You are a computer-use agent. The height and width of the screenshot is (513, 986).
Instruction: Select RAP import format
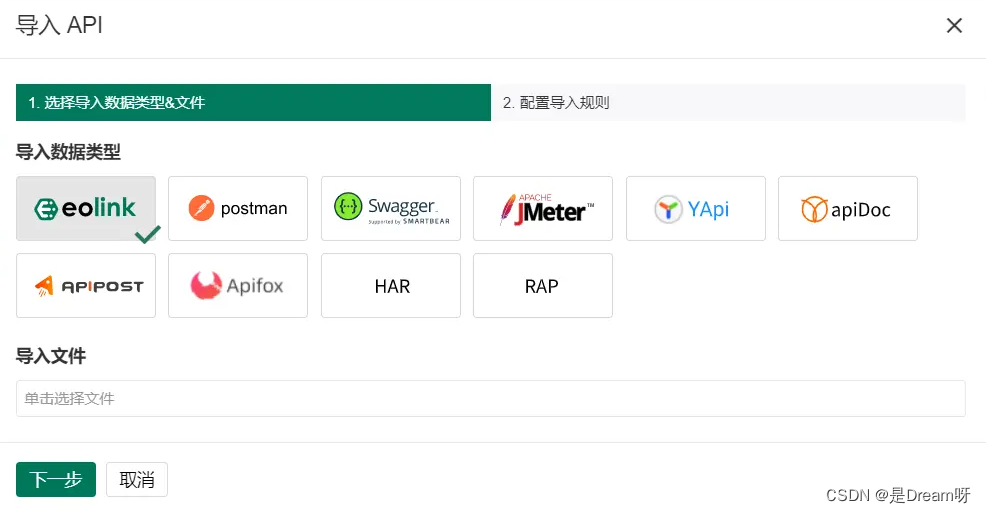coord(543,286)
